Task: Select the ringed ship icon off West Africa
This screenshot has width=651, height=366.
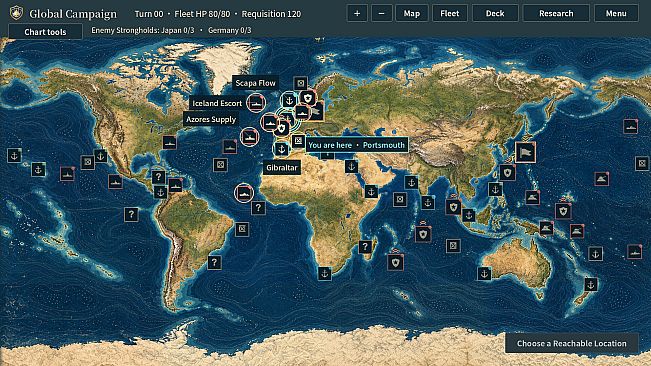Action: pos(244,193)
